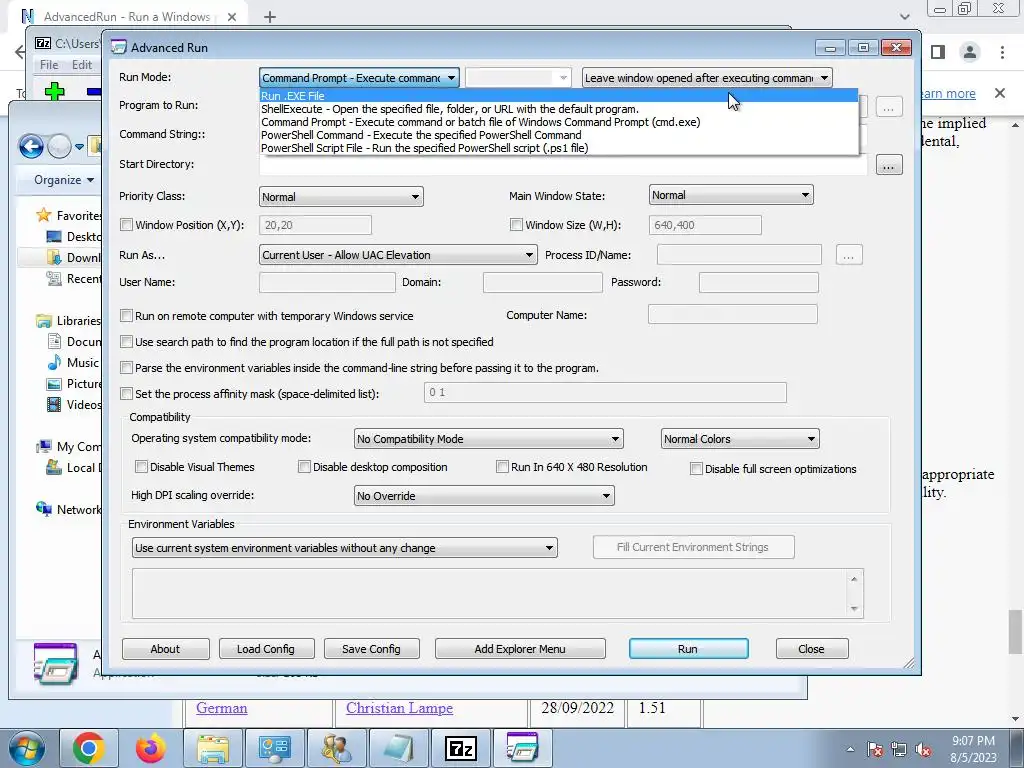Browse for Program to Run with ... button
Screen dimensions: 1024x768
888,106
